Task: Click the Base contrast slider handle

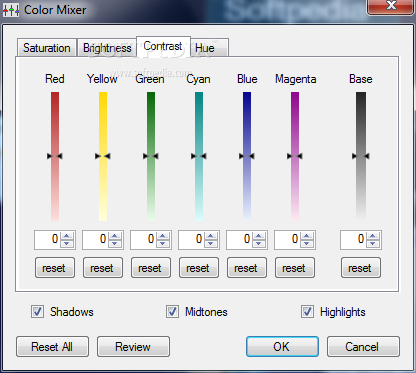Action: point(361,156)
